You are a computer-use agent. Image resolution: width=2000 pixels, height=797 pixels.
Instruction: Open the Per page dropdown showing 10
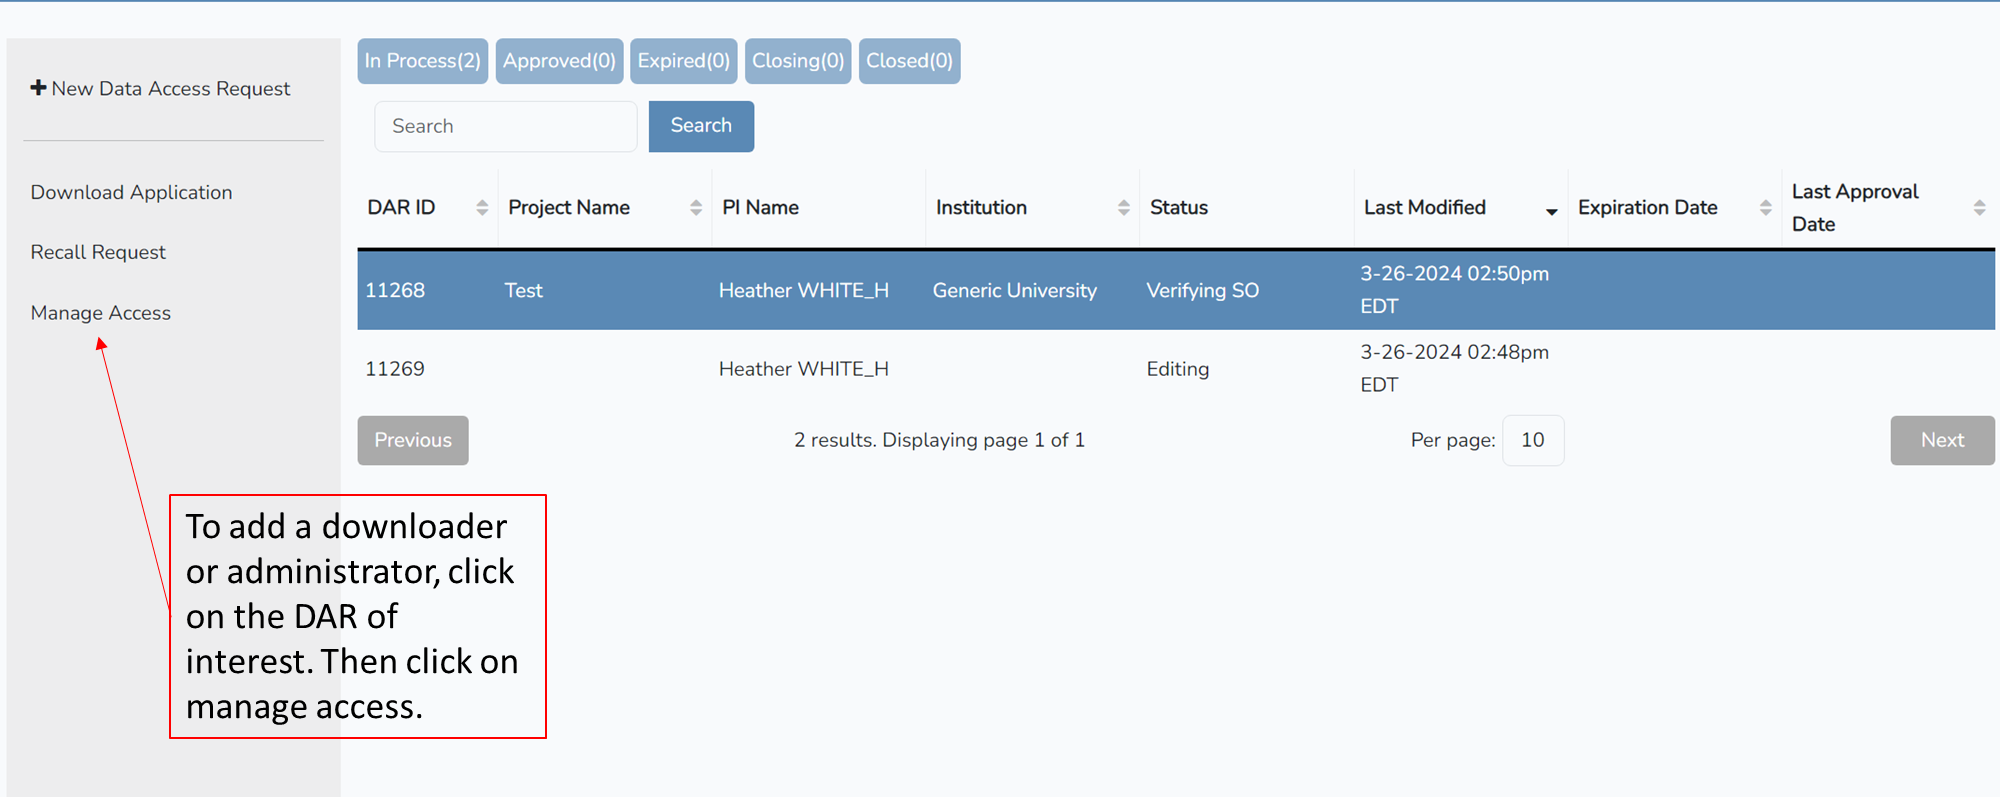(x=1532, y=440)
